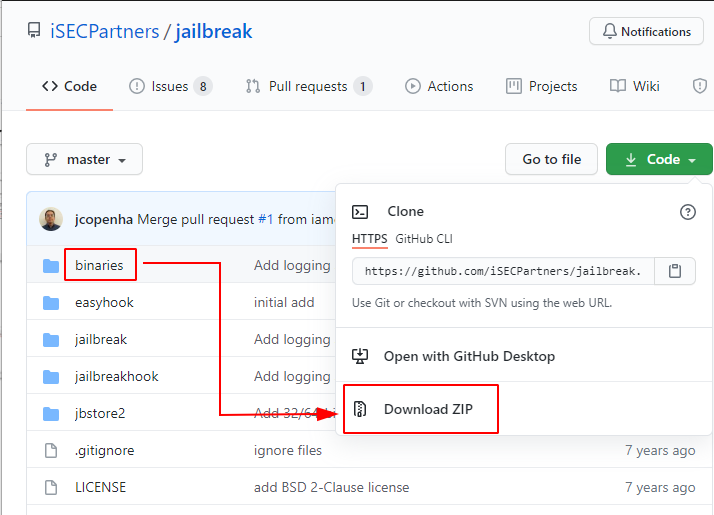This screenshot has width=714, height=515.
Task: Click the Go to file button
Action: (551, 160)
